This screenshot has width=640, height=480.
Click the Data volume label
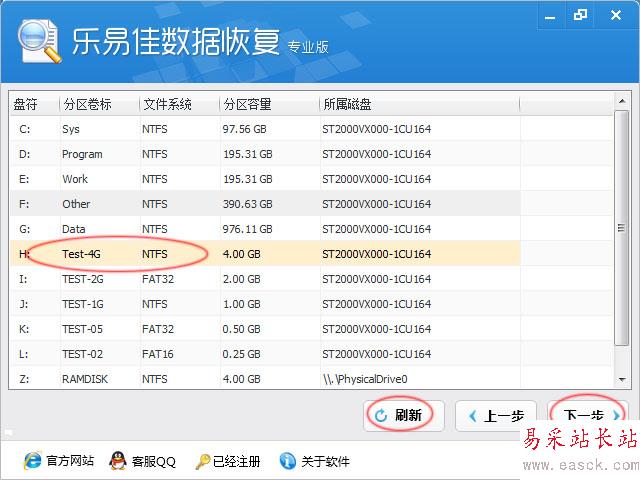(x=73, y=229)
